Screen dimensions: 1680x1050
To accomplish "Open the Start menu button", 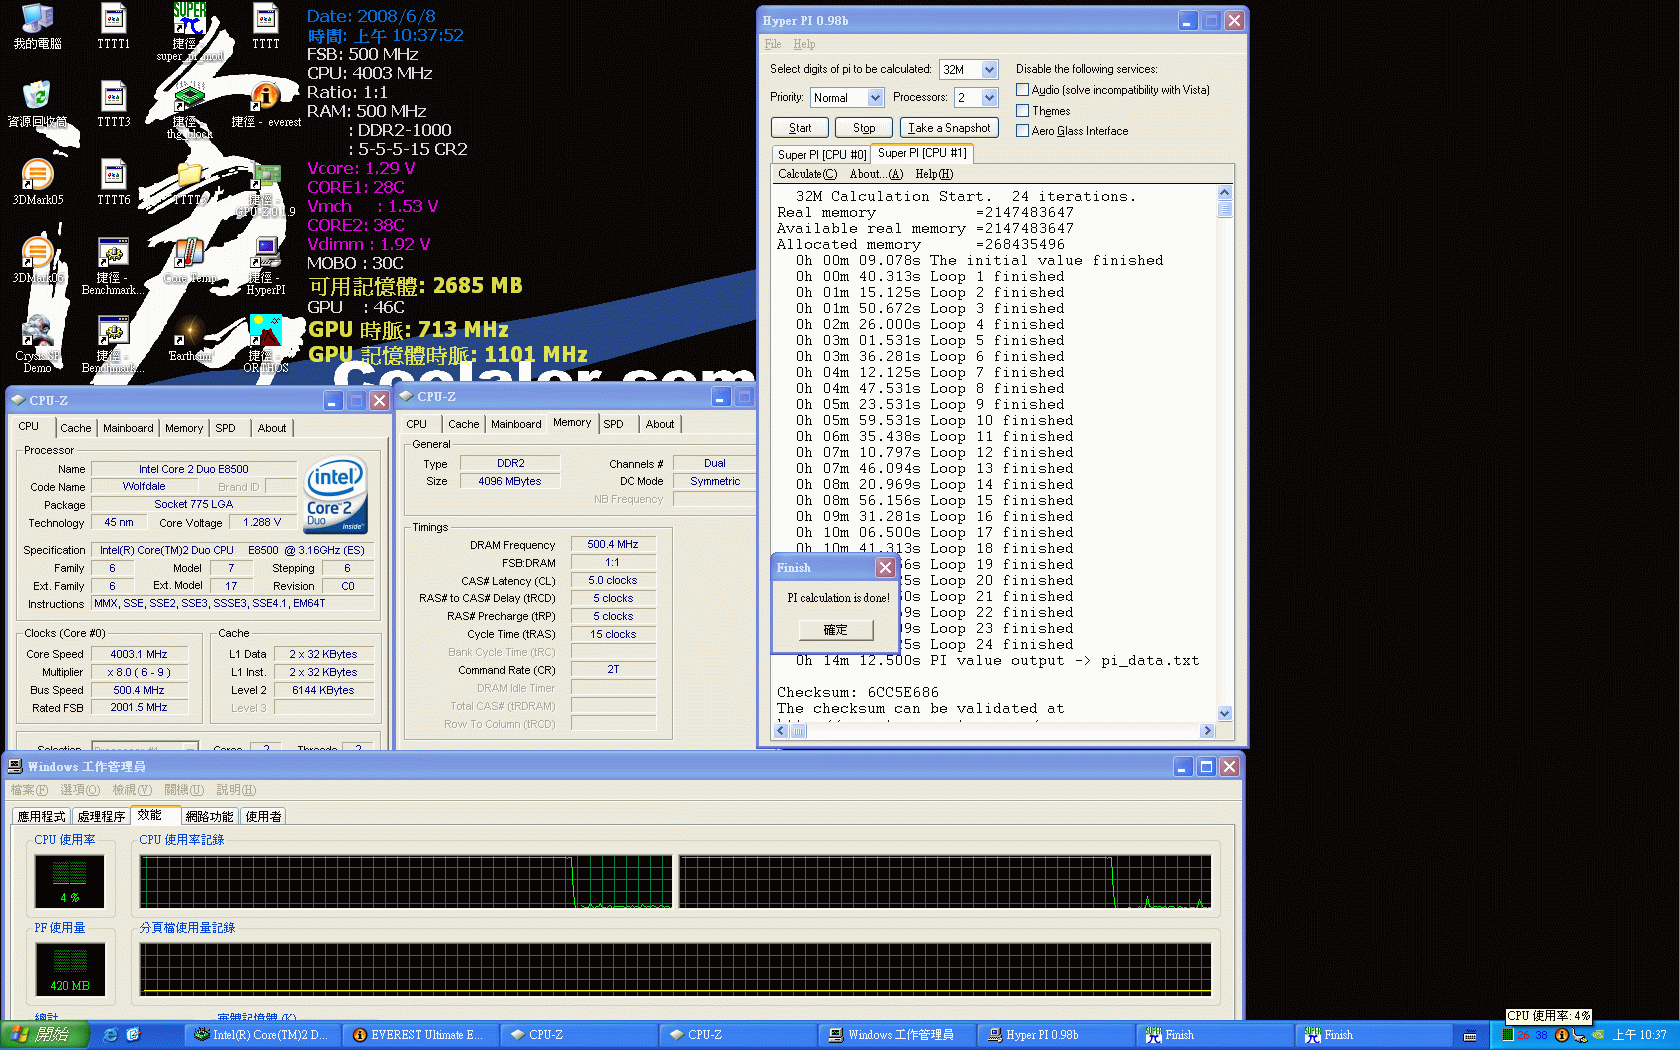I will [x=45, y=1035].
